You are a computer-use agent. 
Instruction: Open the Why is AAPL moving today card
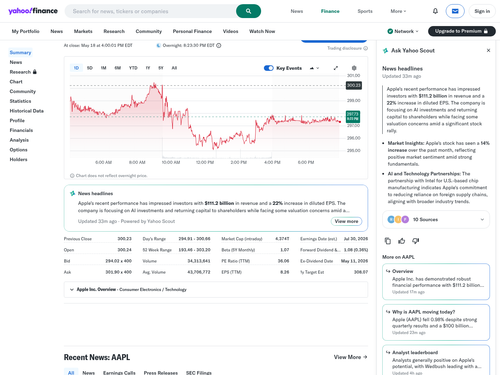coord(436,322)
